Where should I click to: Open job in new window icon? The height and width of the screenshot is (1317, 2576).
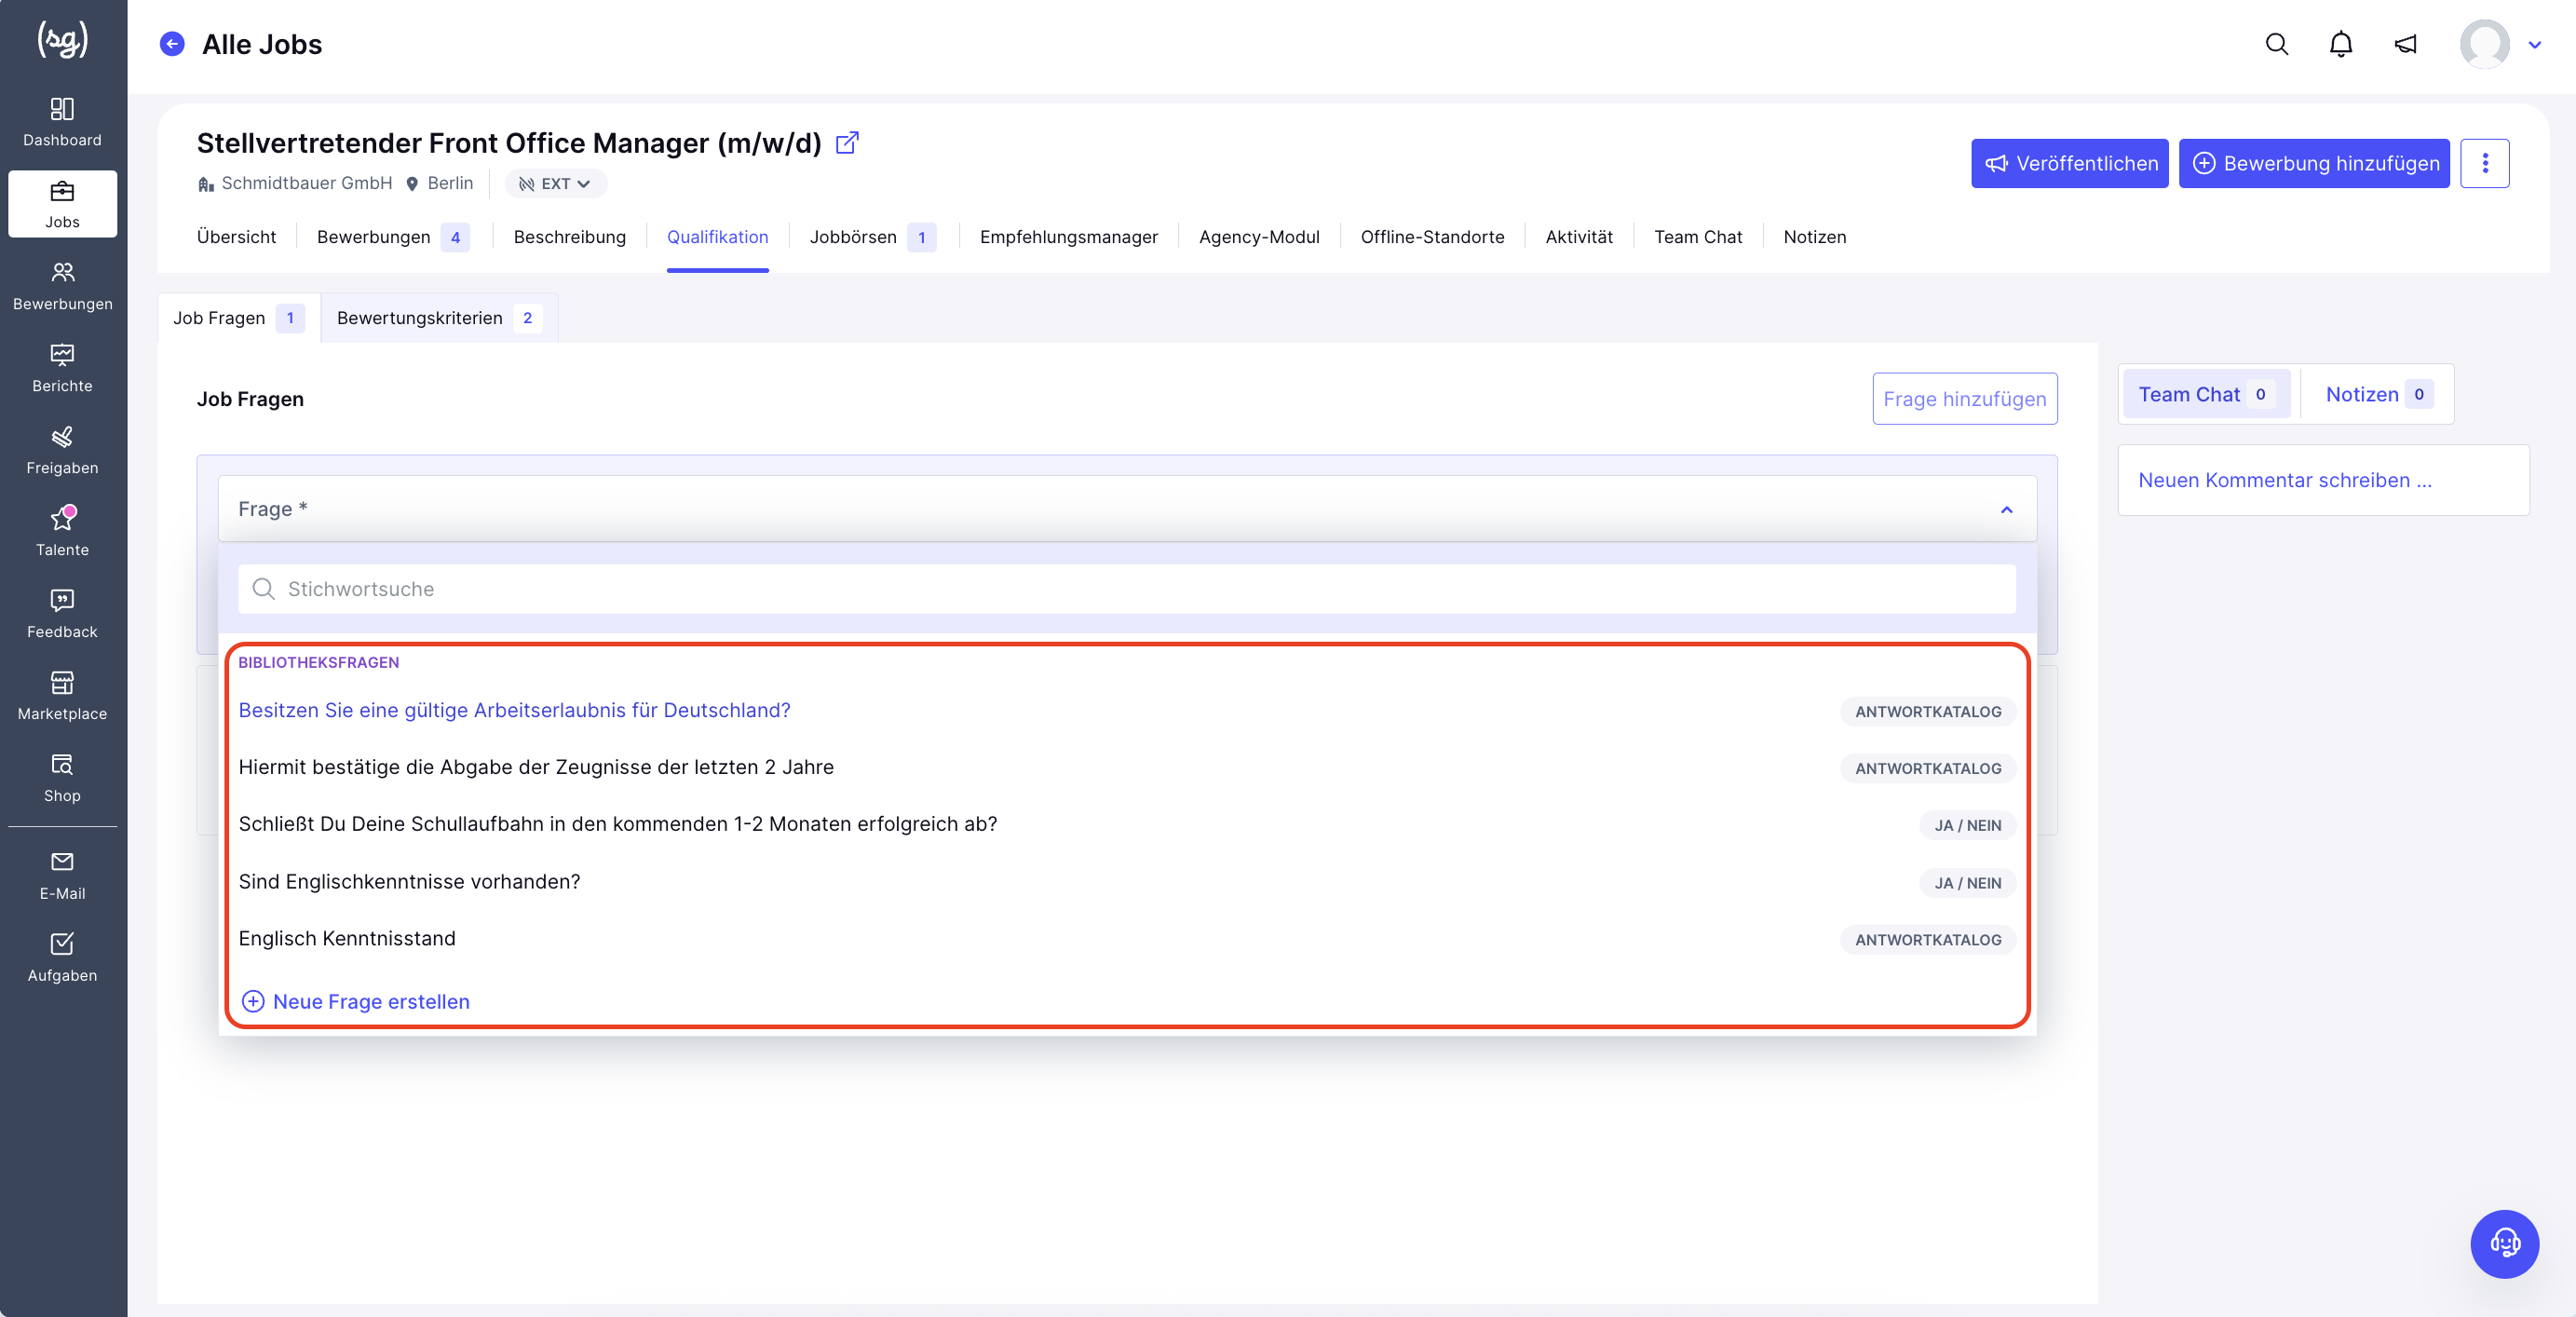846,143
